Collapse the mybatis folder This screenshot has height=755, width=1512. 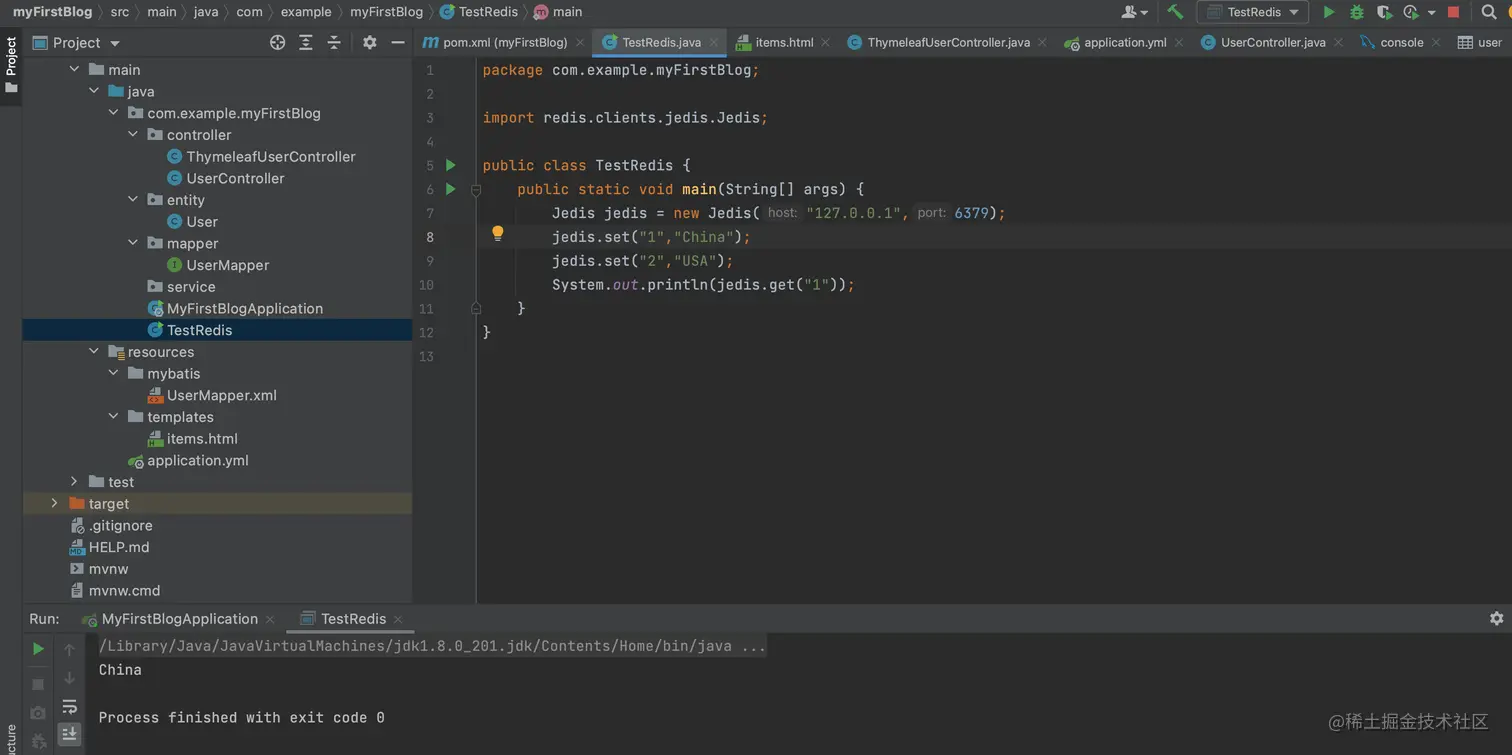[114, 373]
